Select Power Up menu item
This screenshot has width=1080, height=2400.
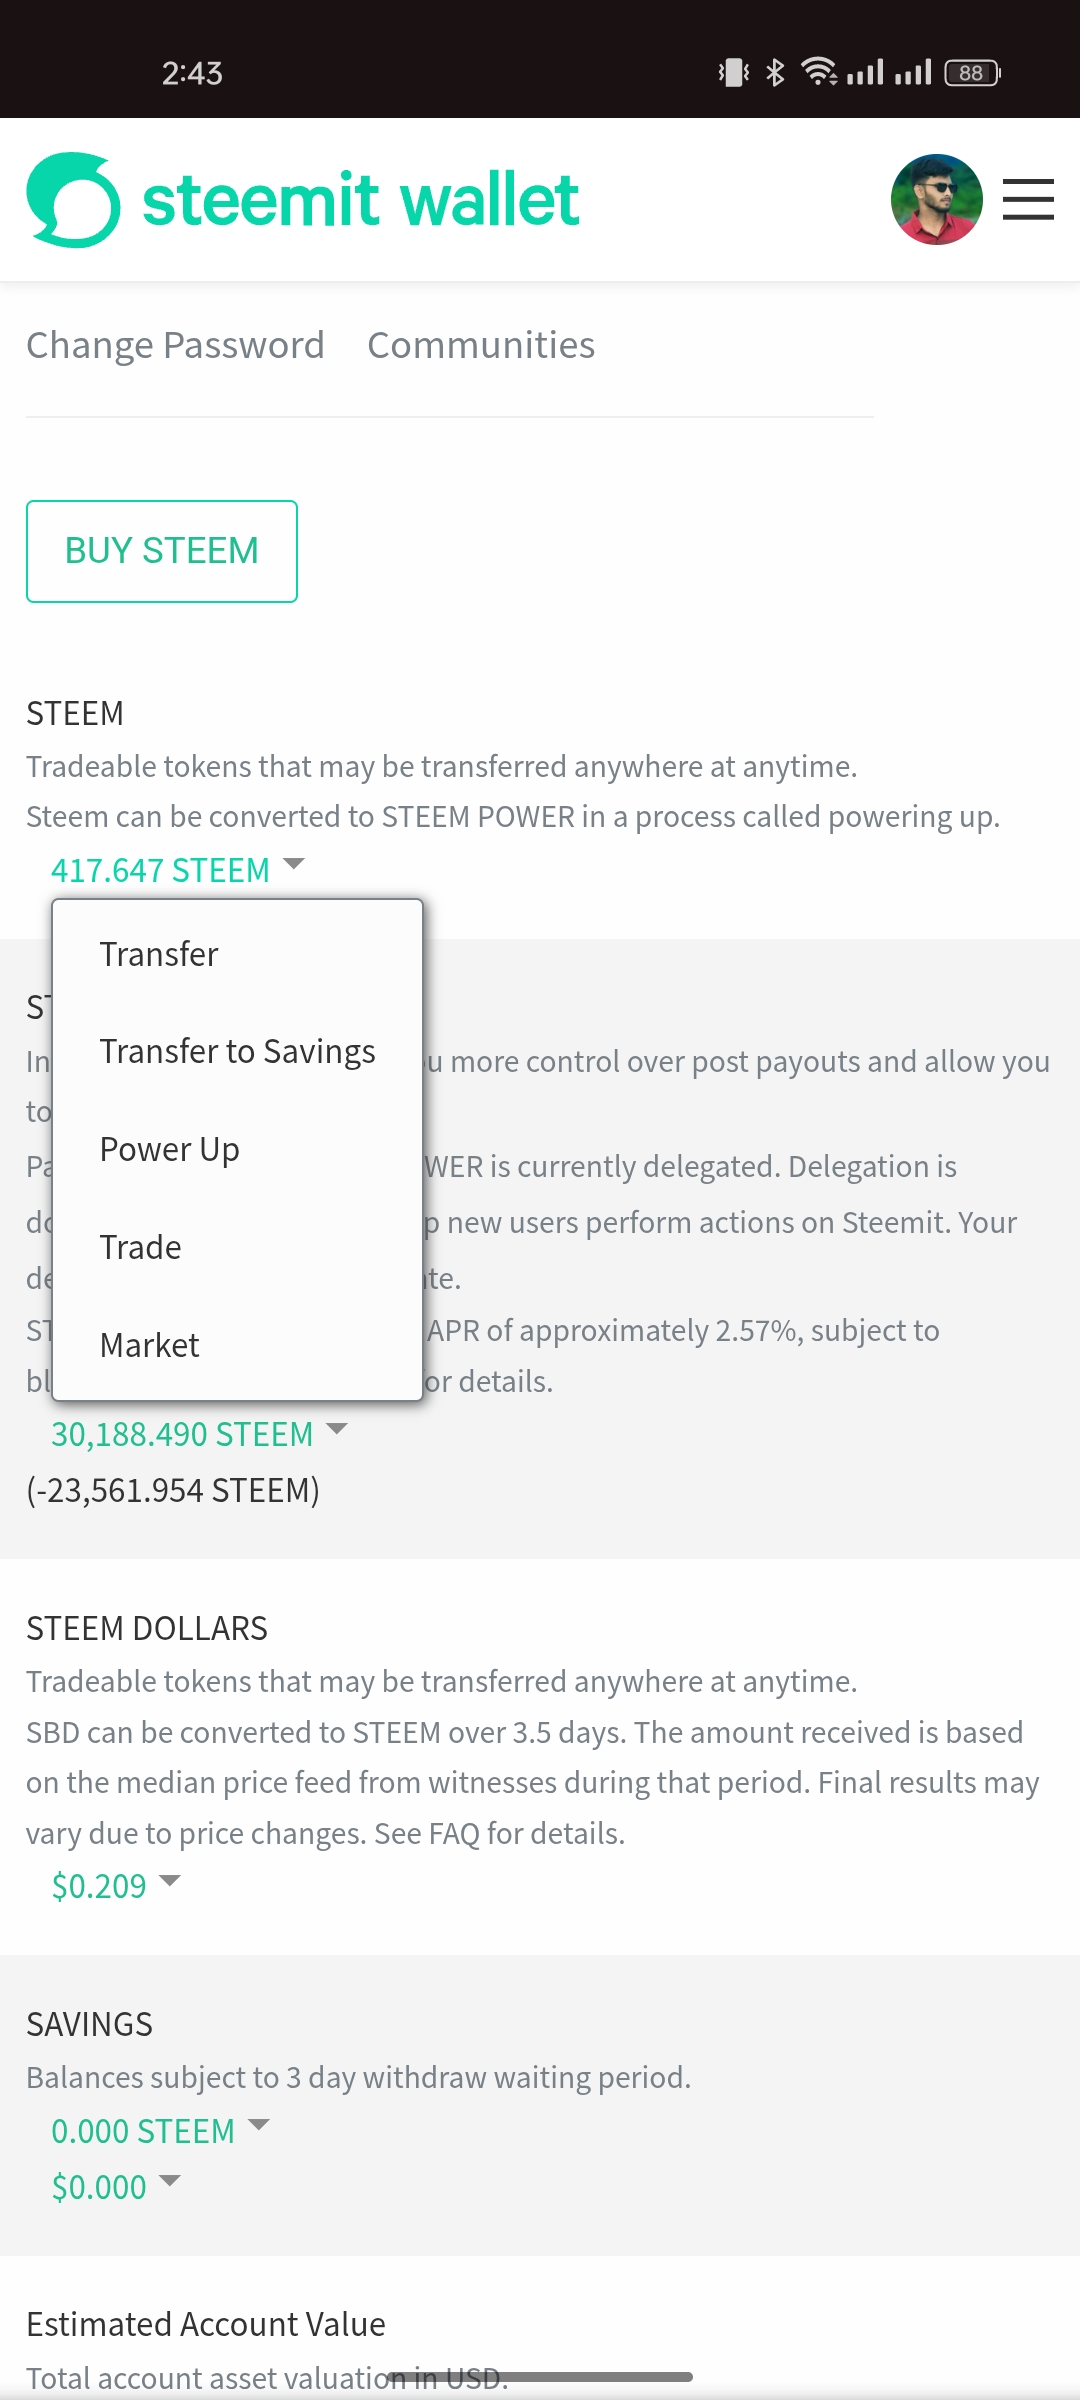(x=169, y=1149)
